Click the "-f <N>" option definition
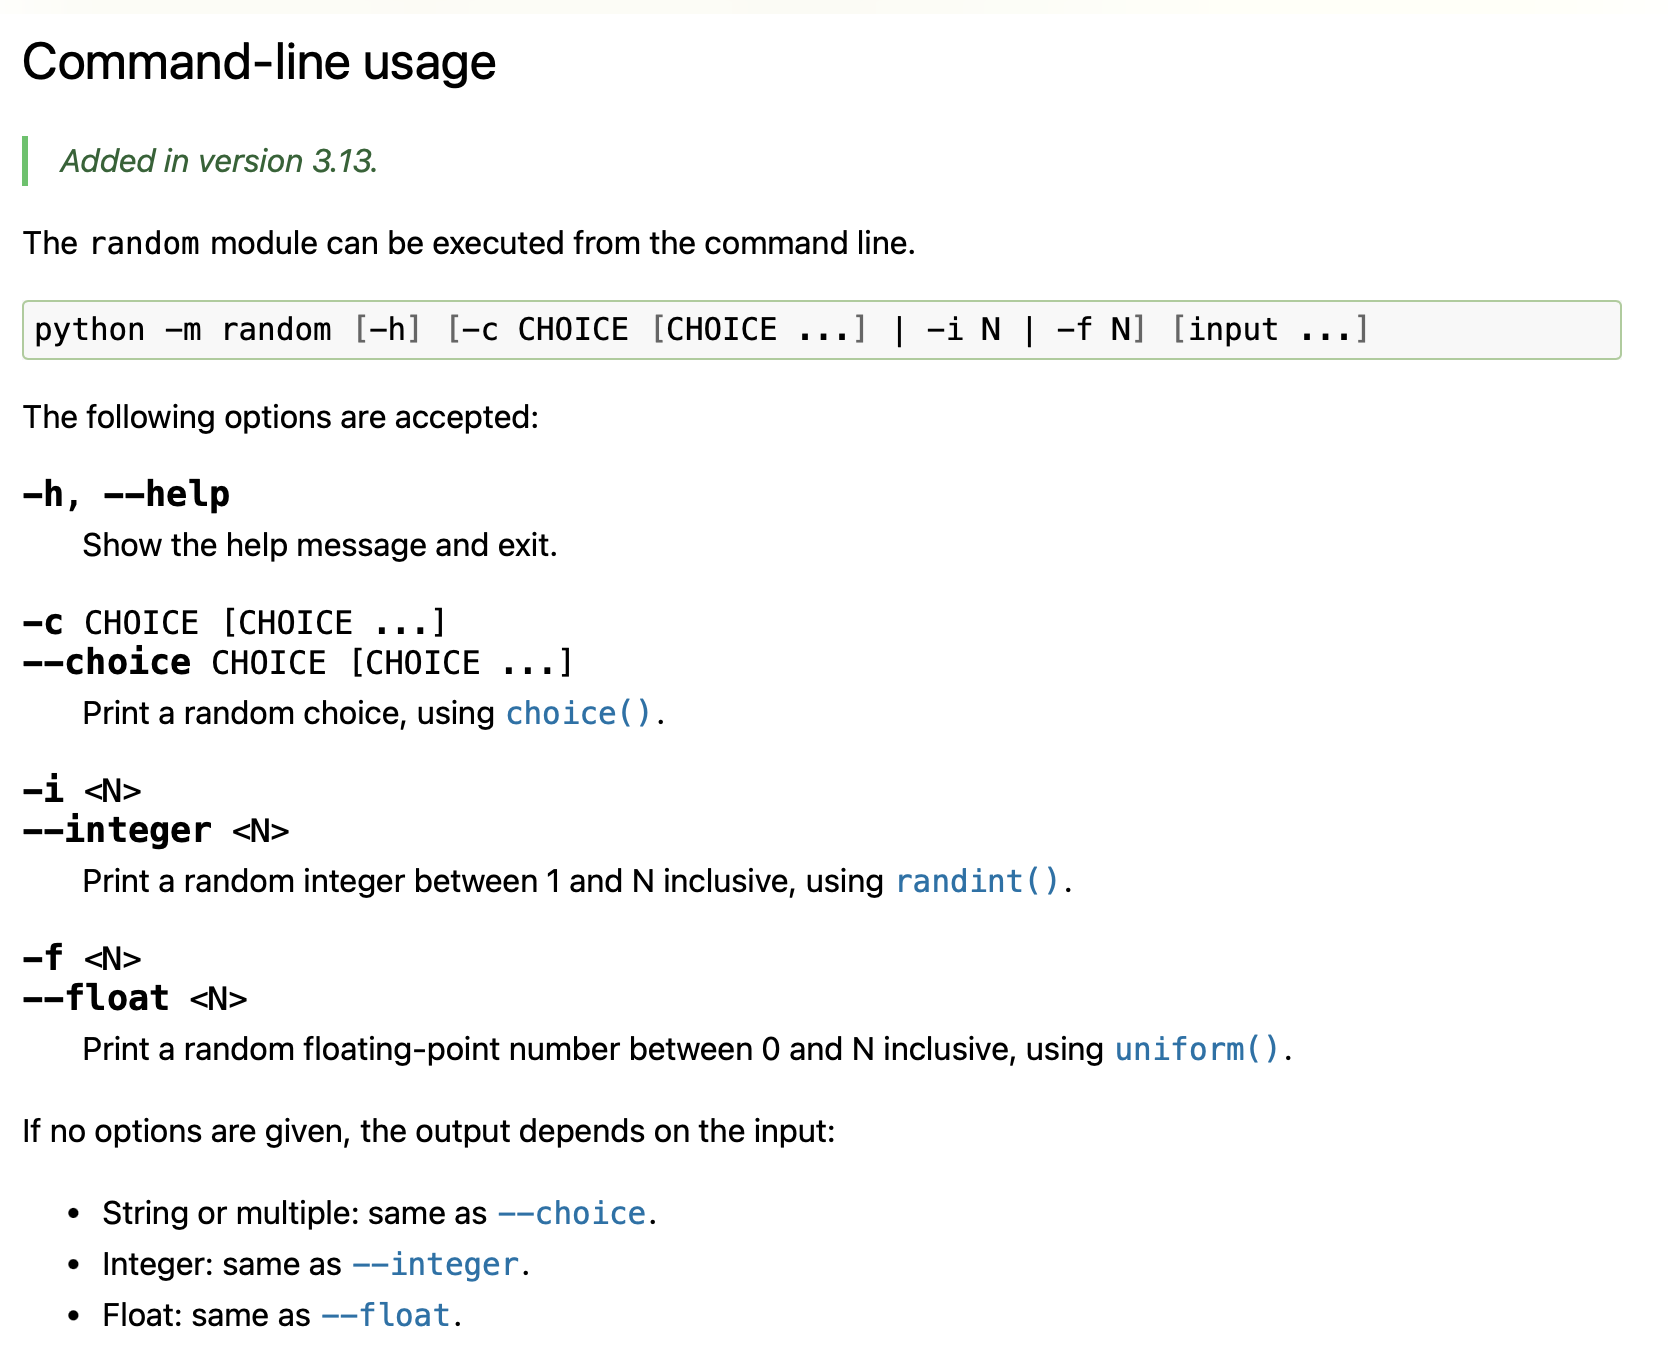This screenshot has width=1668, height=1356. coord(82,959)
